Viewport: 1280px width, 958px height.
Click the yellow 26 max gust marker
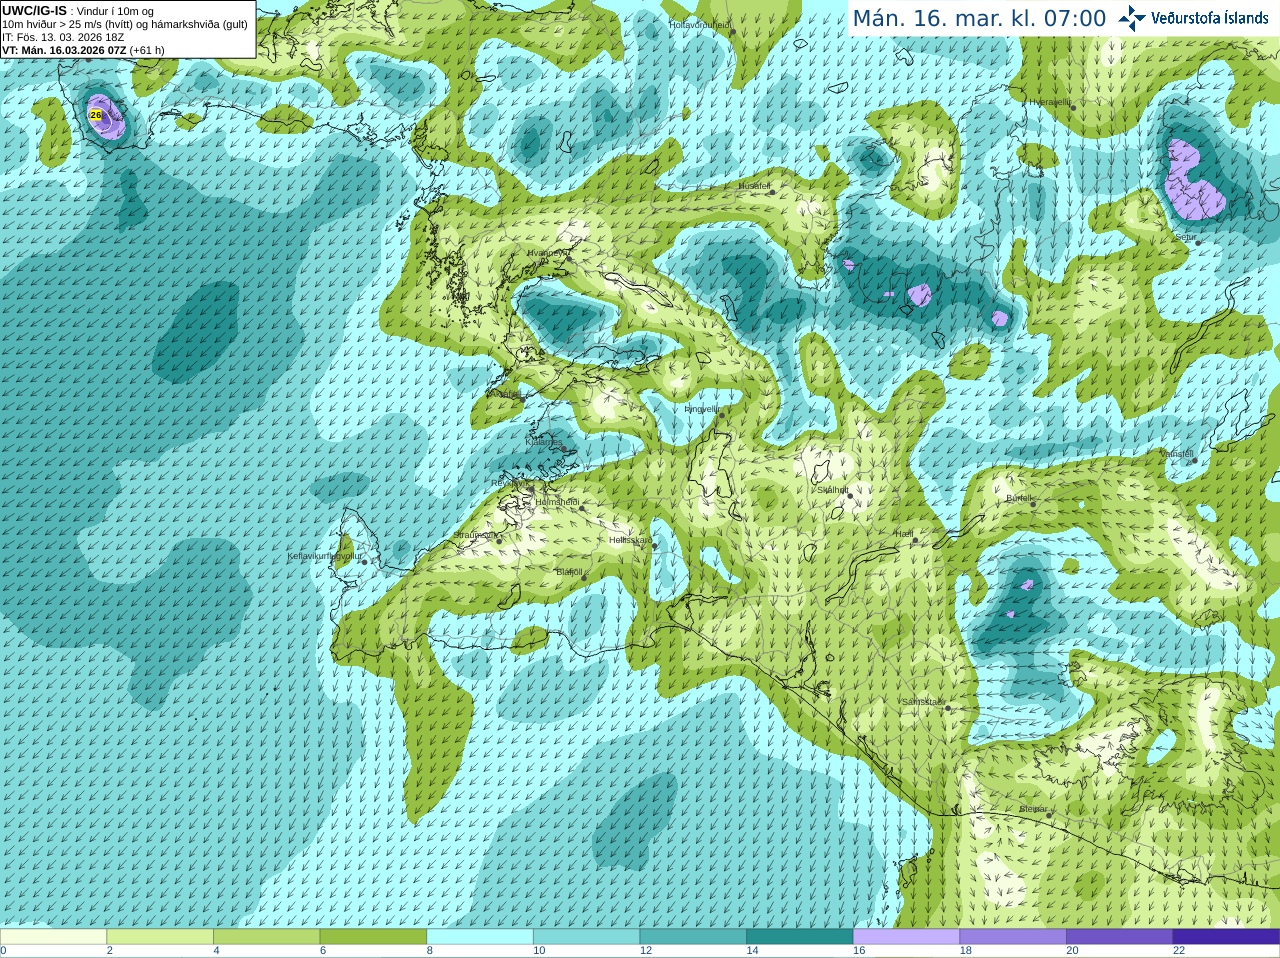(96, 116)
